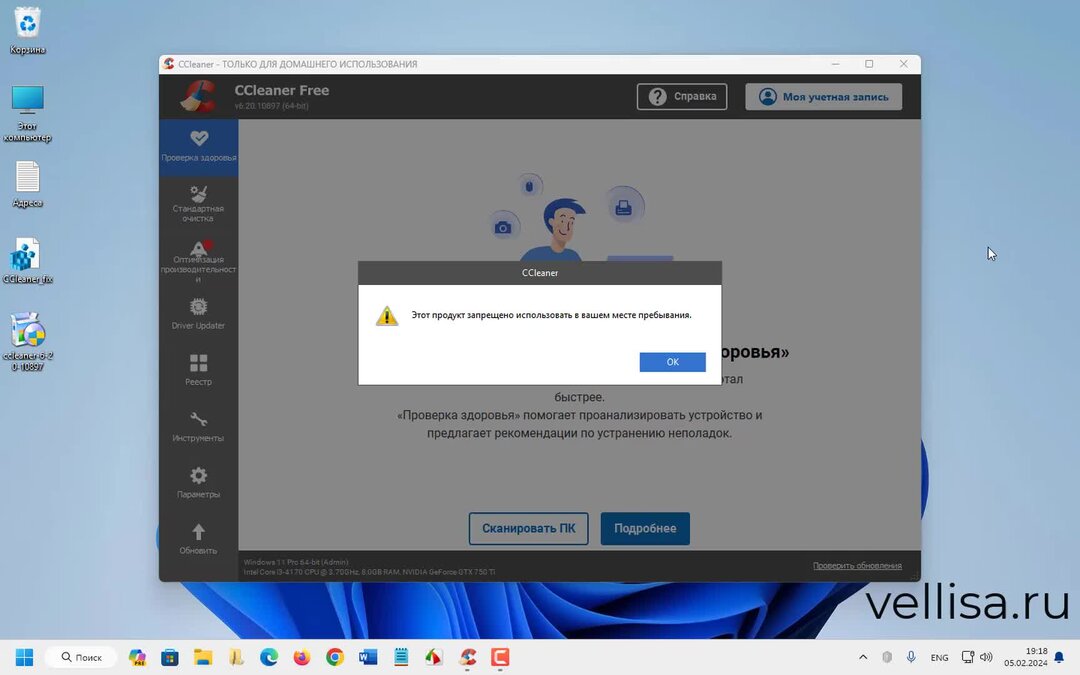Click the warning triangle icon in the dialog
Image resolution: width=1080 pixels, height=675 pixels.
pos(387,315)
